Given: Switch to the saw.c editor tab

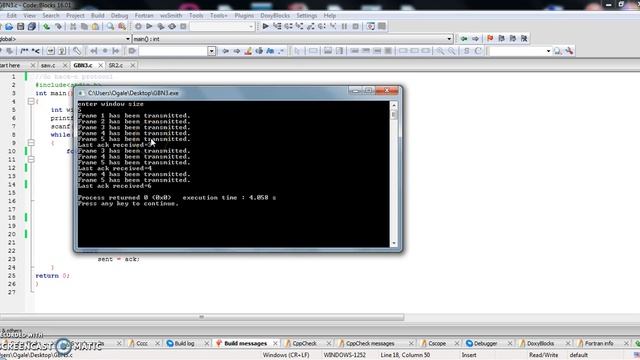Looking at the screenshot, I should click(48, 65).
